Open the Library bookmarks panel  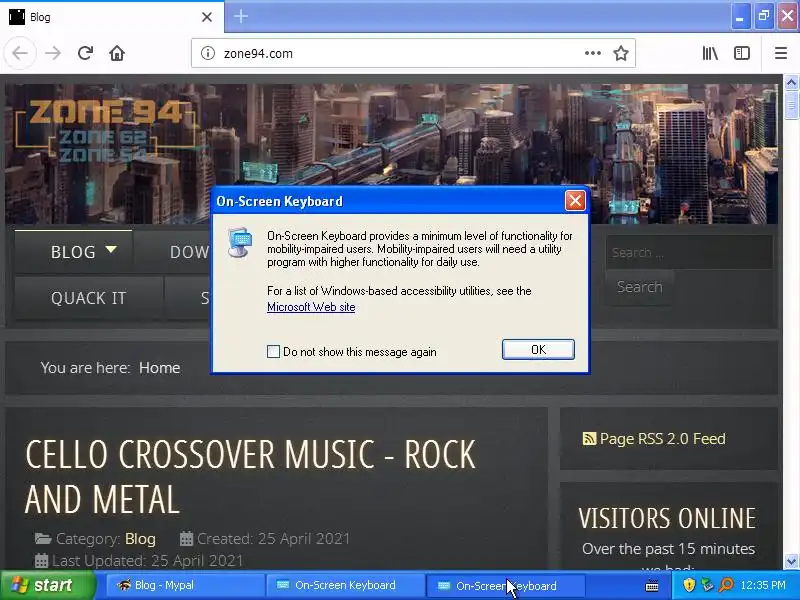pos(710,53)
